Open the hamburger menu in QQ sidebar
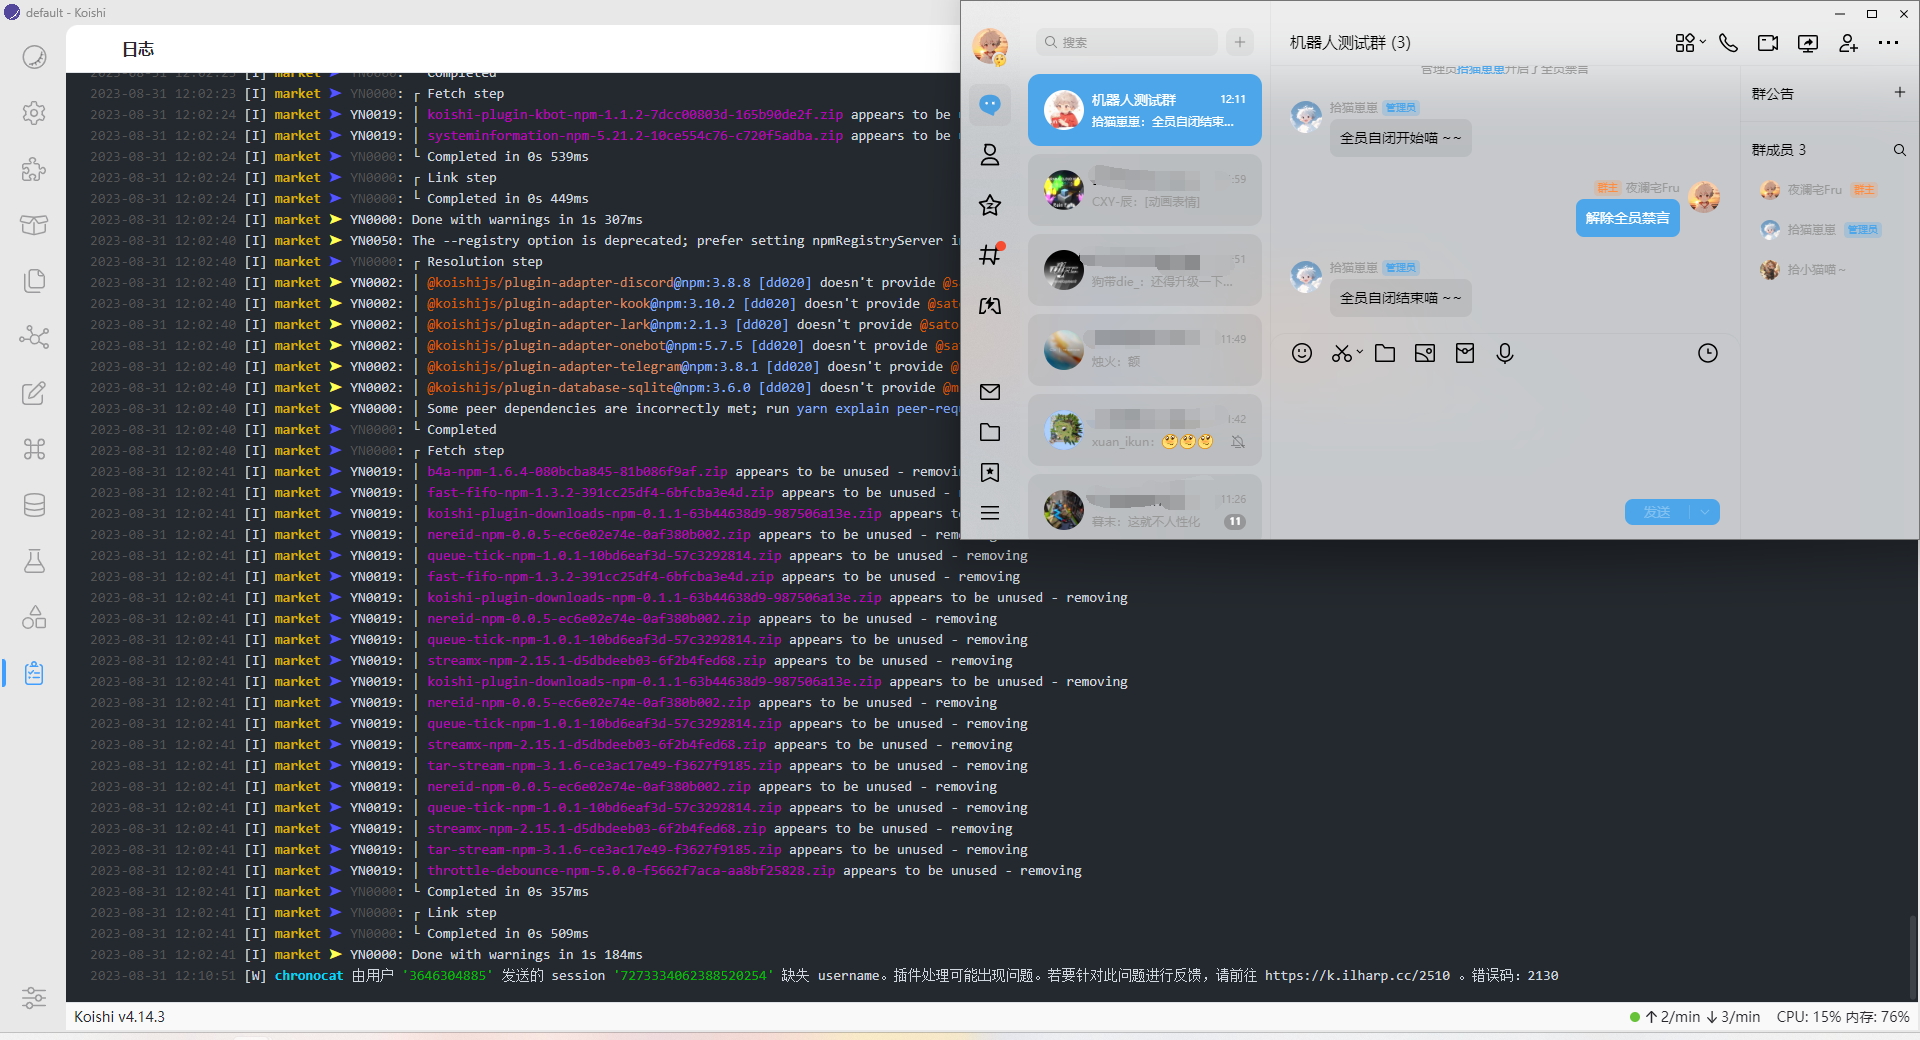Screen dimensions: 1920x1040 coord(990,512)
